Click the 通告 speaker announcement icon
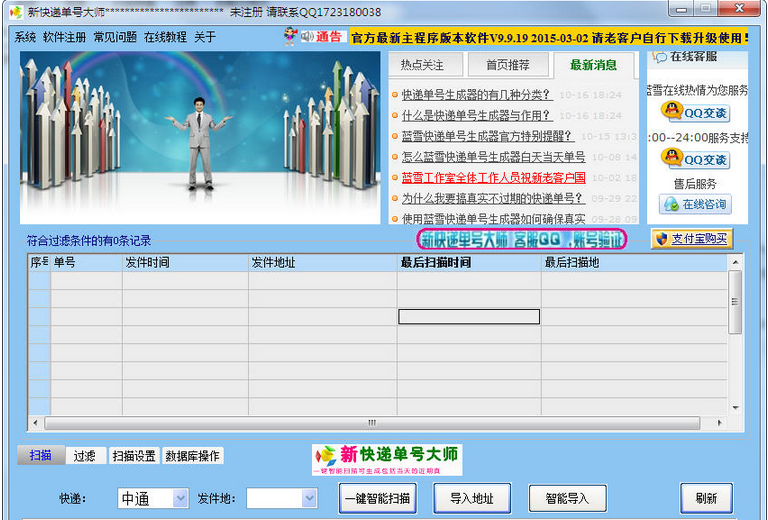Viewport: 768px width, 520px height. 317,37
